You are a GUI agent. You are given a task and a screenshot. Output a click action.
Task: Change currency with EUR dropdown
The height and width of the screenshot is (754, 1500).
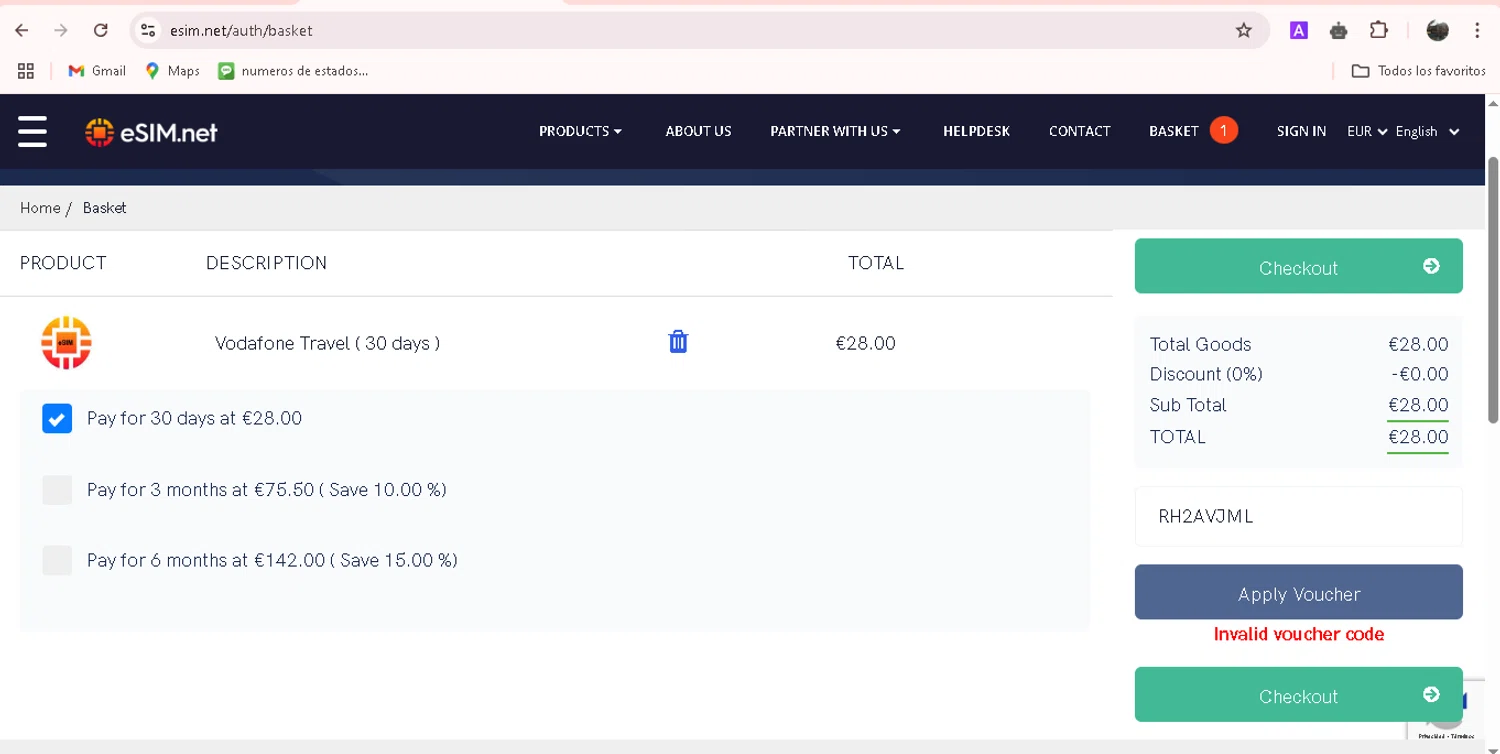click(x=1367, y=131)
